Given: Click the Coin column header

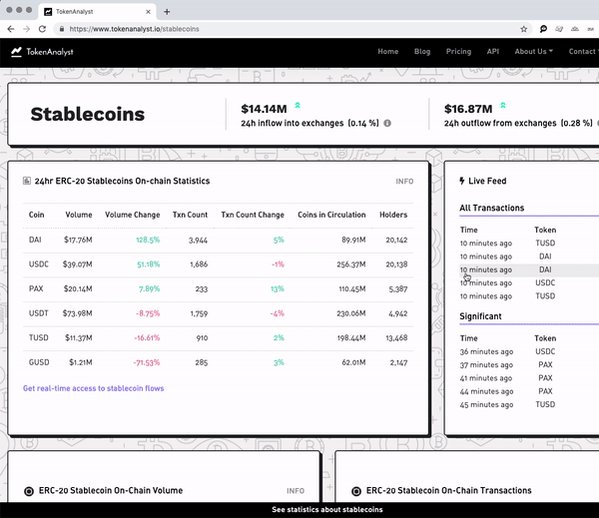Looking at the screenshot, I should click(36, 215).
